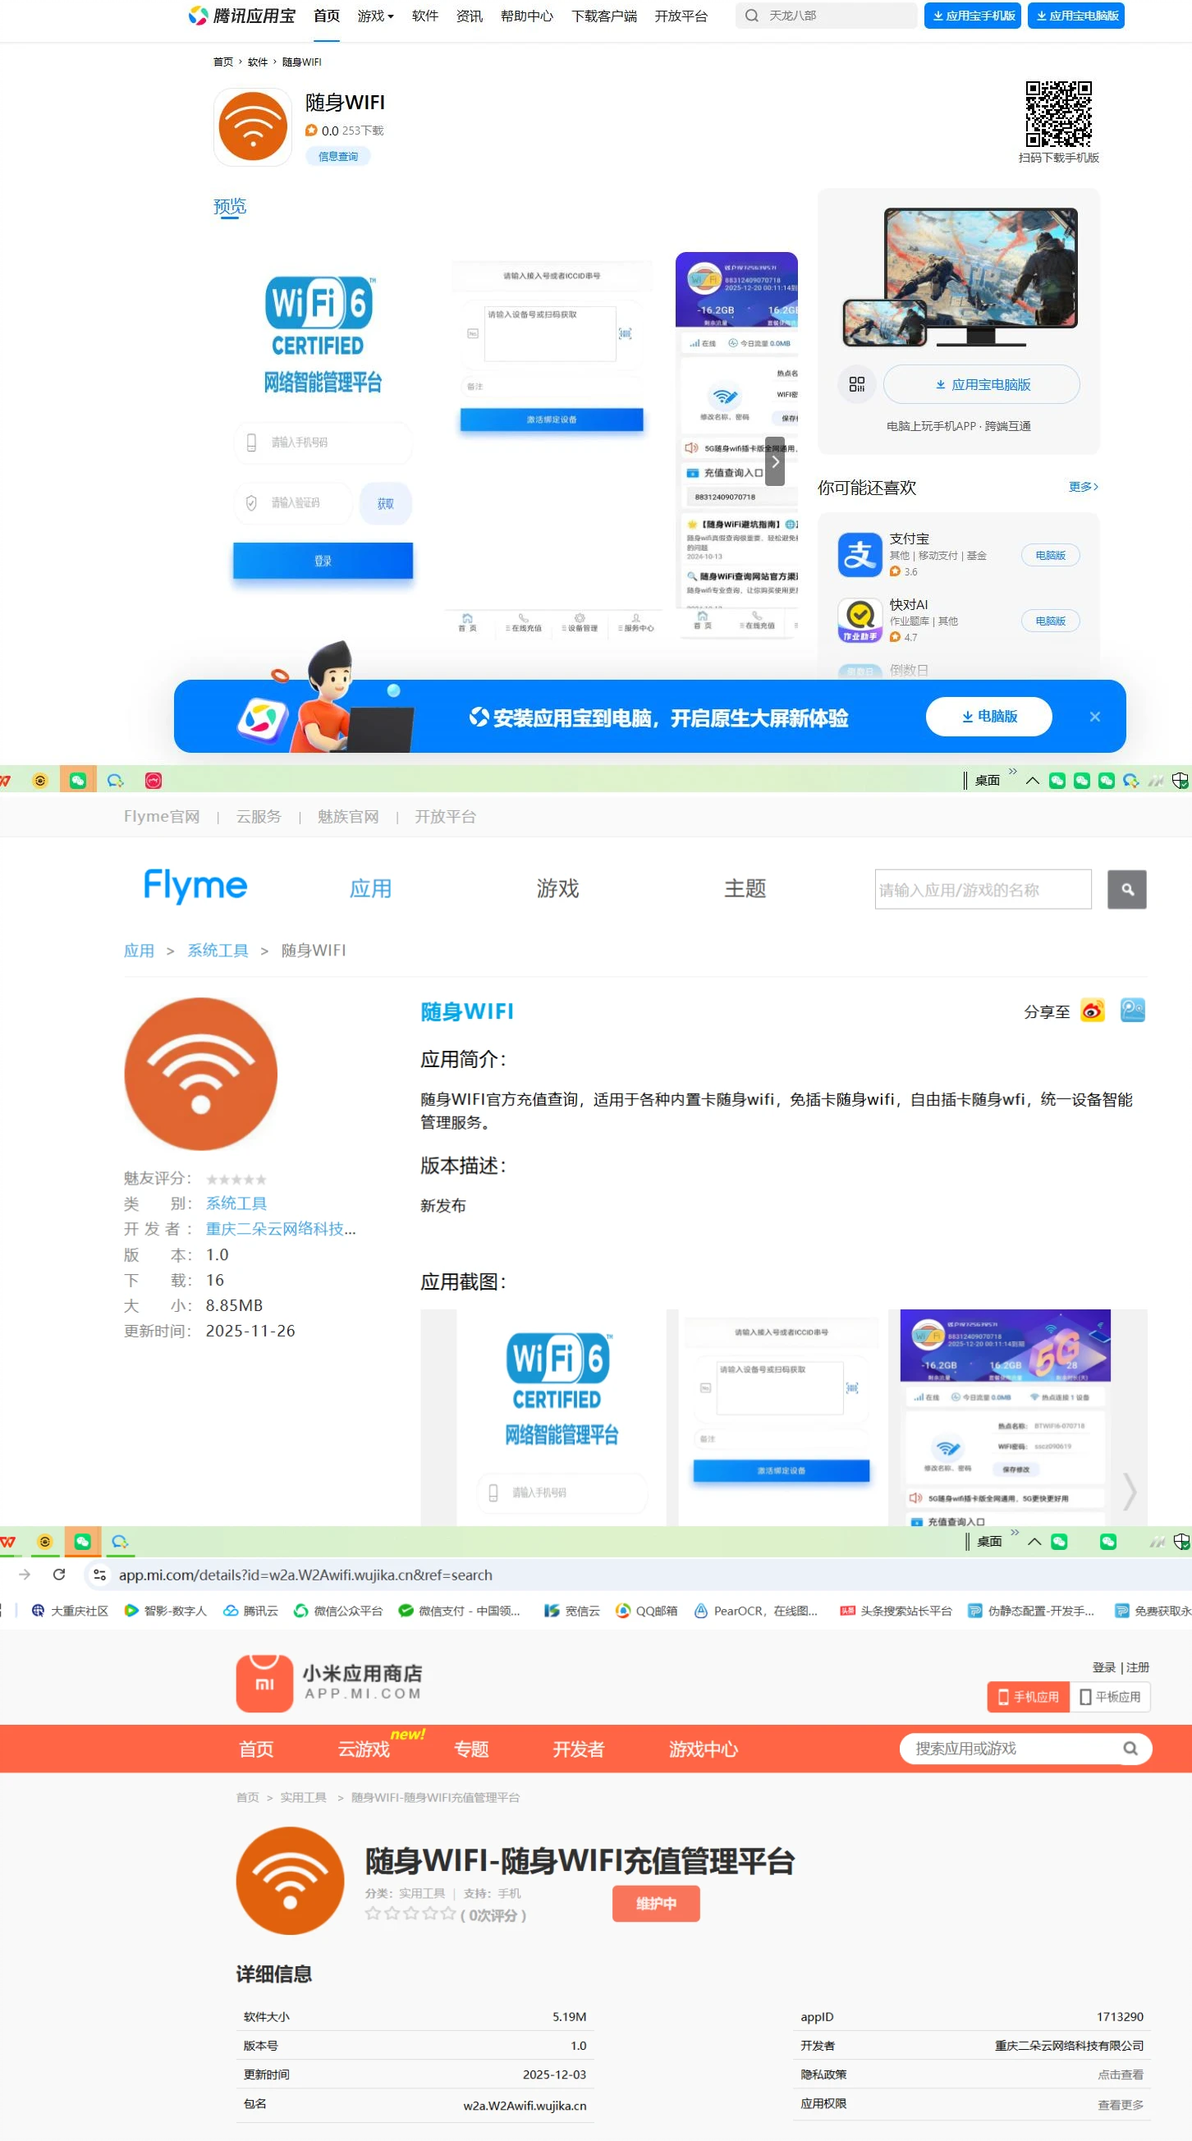
Task: Click the Flyme search magnifier button
Action: tap(1127, 889)
